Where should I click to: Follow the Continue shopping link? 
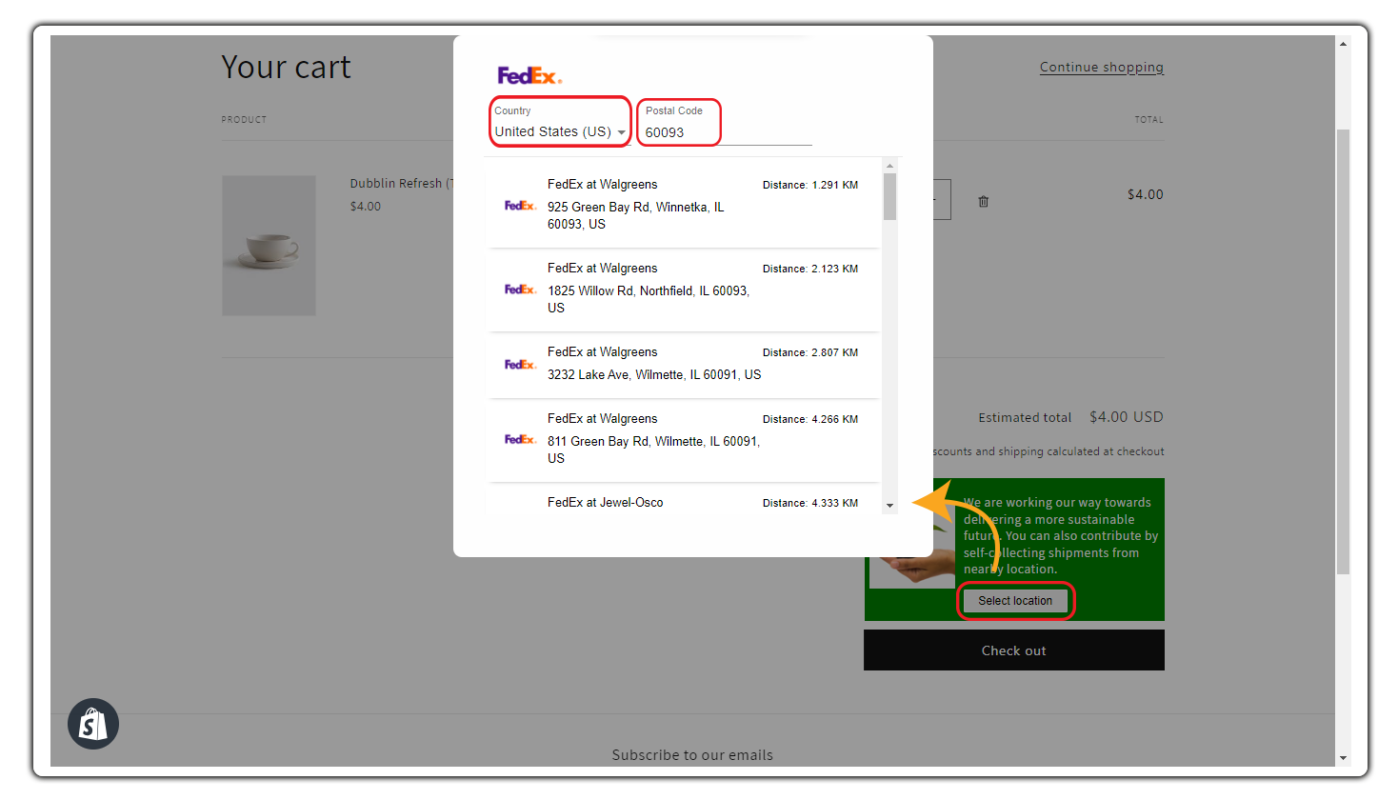pos(1101,68)
